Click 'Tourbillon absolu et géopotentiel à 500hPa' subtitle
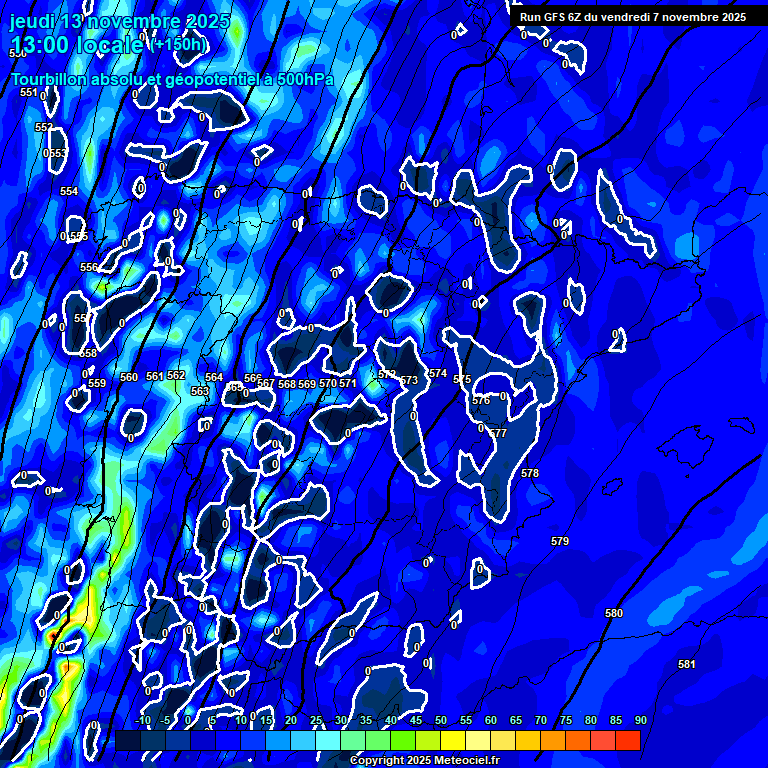 [172, 79]
